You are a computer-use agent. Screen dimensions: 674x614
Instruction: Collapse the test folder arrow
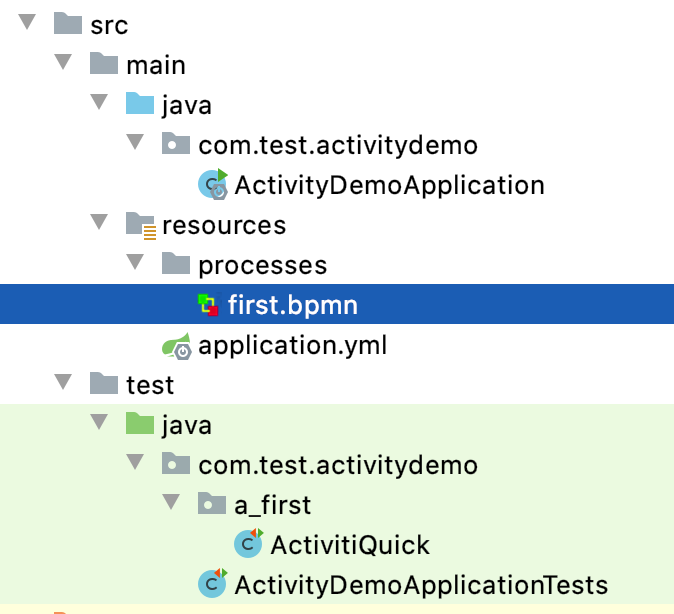[65, 384]
